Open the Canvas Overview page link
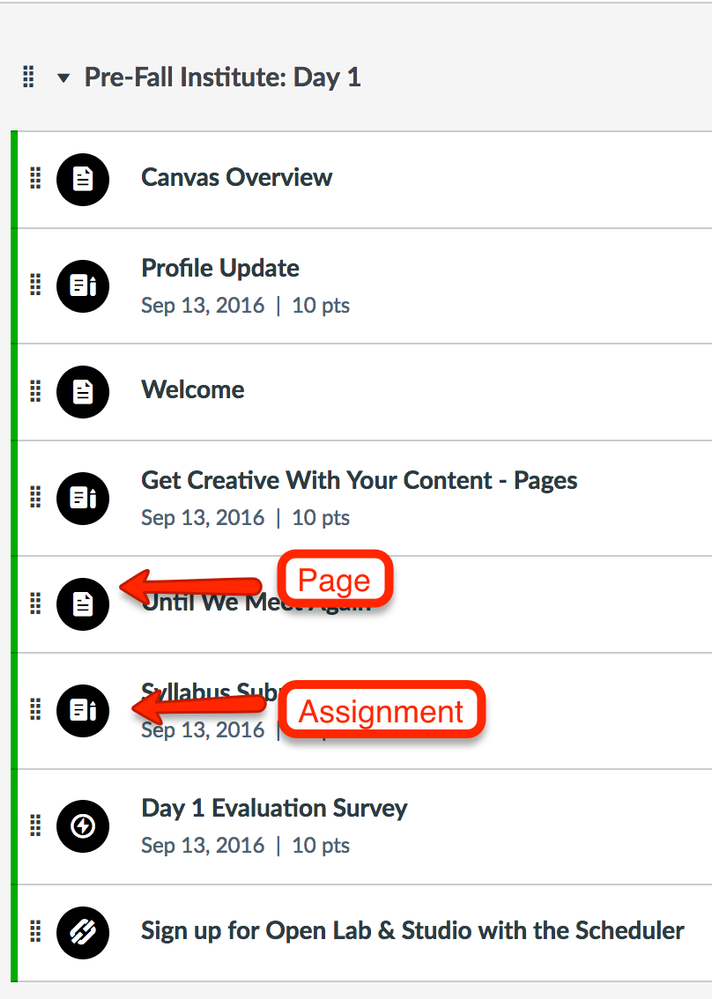This screenshot has height=999, width=712. click(236, 177)
